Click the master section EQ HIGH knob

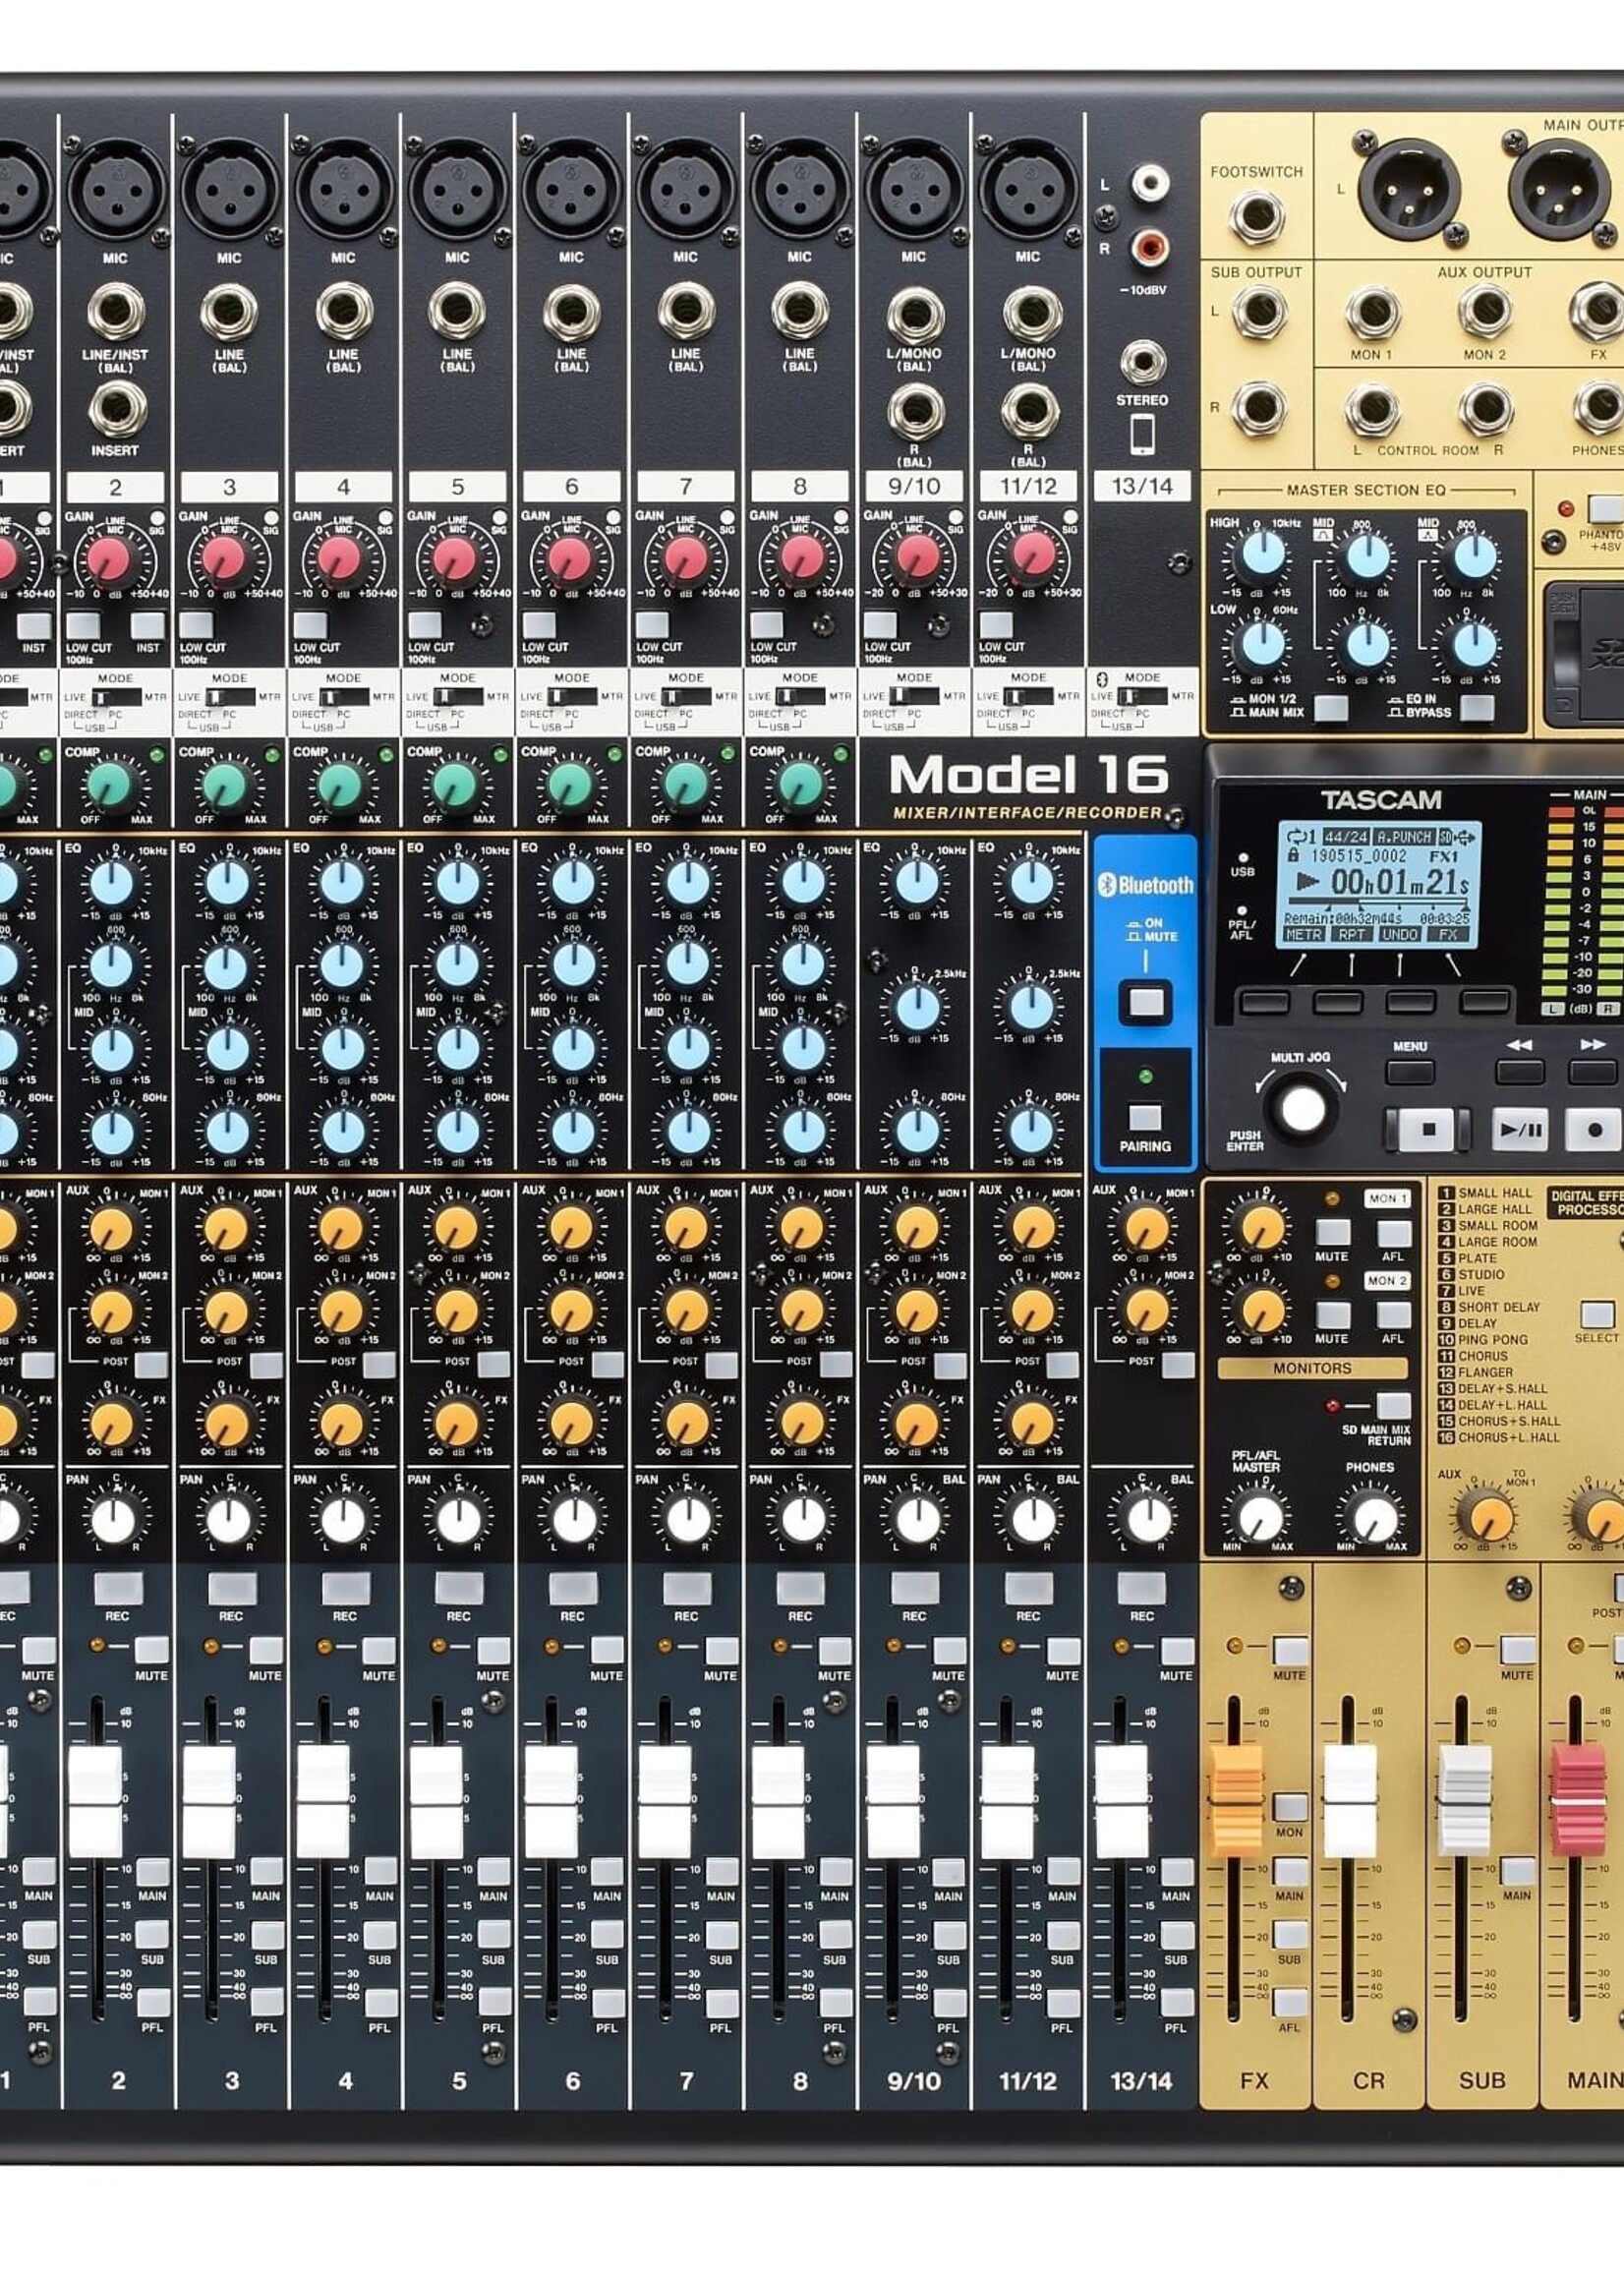point(1262,554)
